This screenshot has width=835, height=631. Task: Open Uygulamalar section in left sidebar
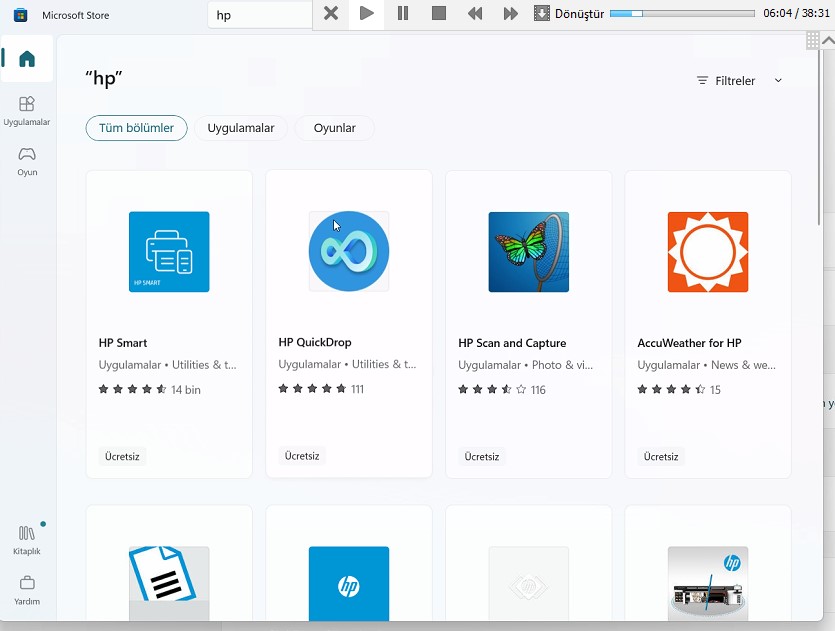27,110
